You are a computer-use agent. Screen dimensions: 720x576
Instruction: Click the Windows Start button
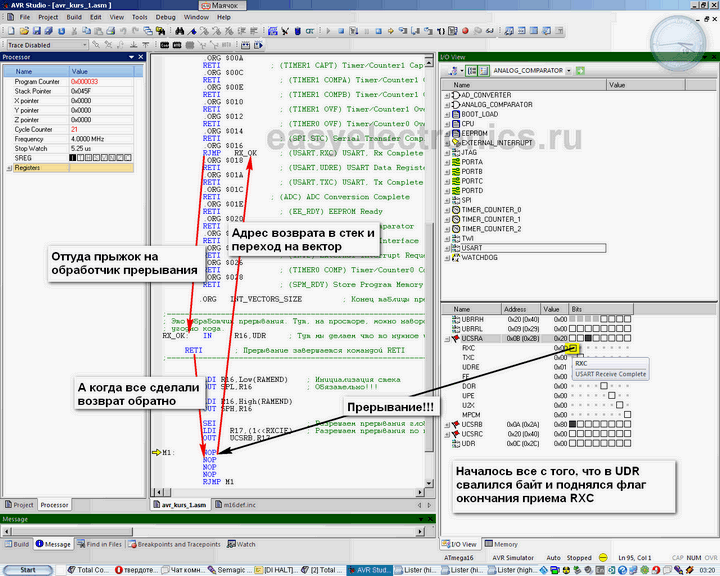point(28,570)
